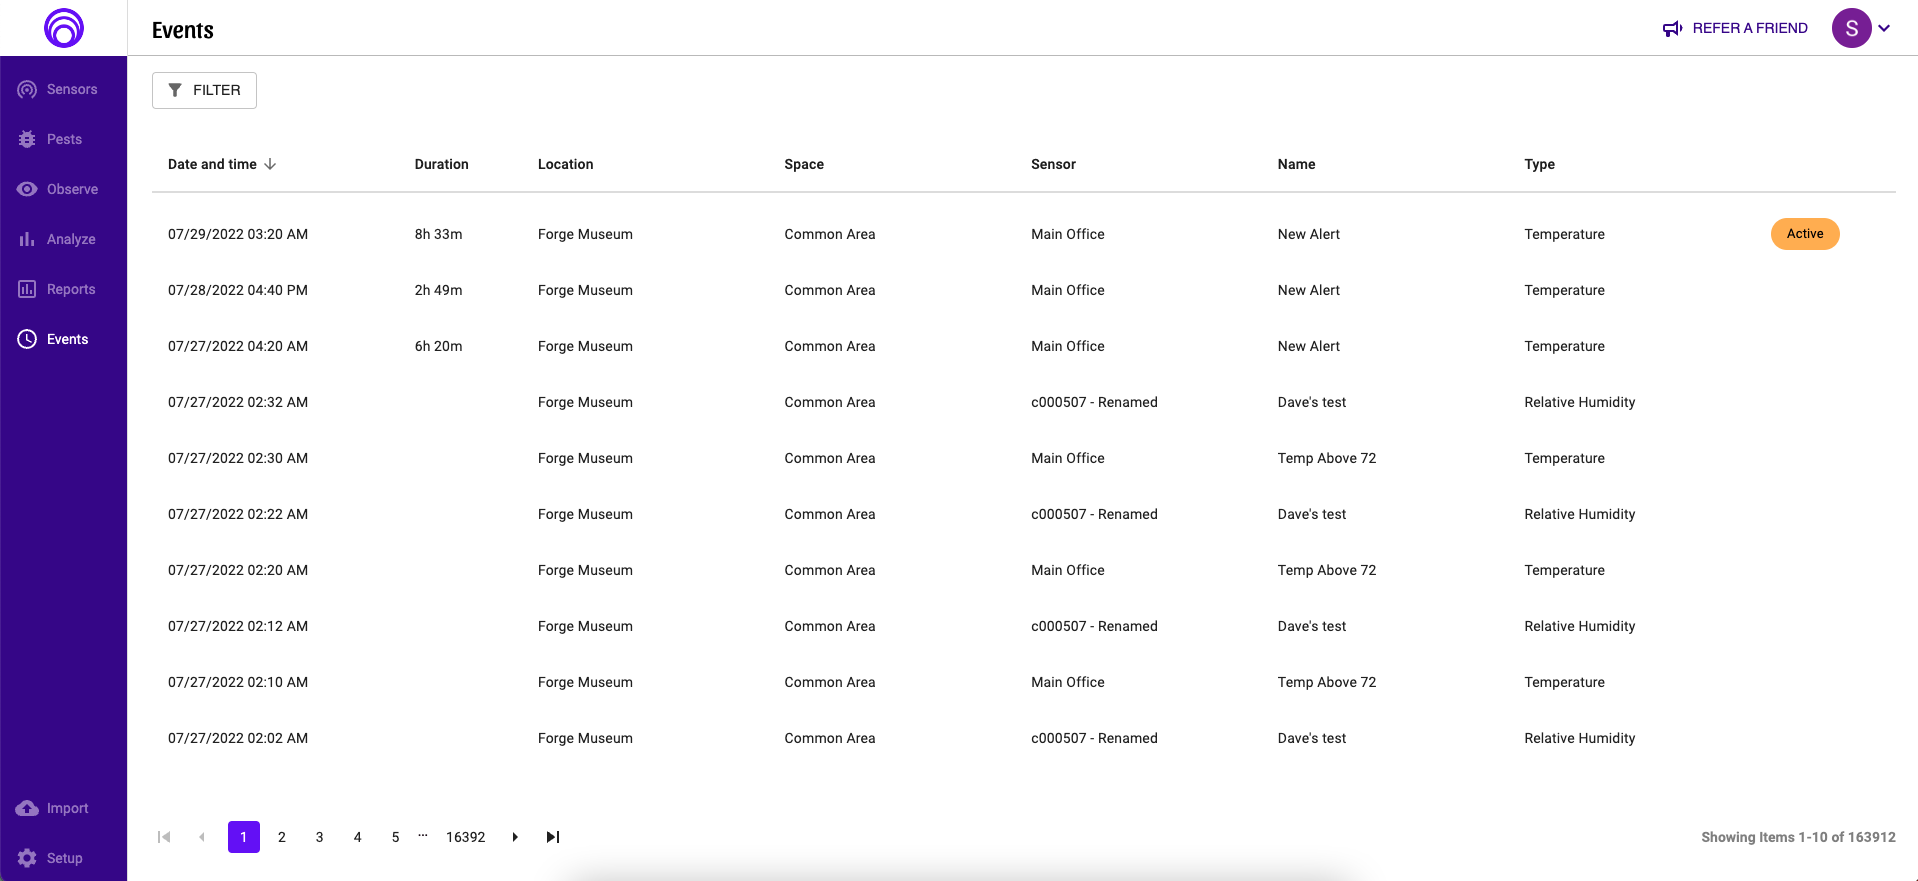Skip to last page of events
Screen dimensions: 1918x881
(553, 837)
